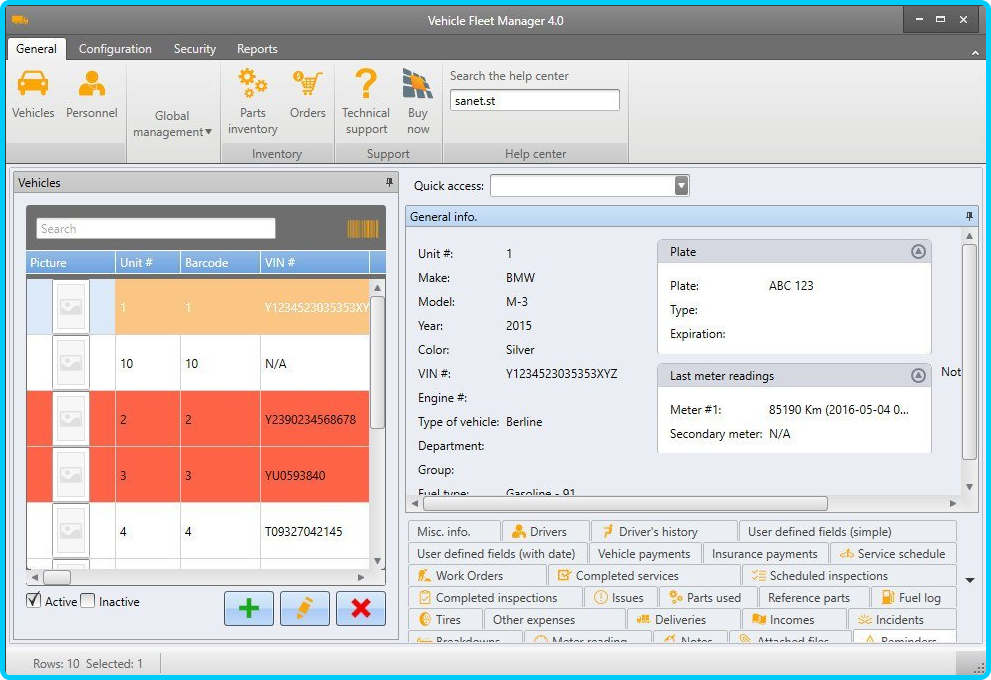Click the help center search field

pos(534,100)
